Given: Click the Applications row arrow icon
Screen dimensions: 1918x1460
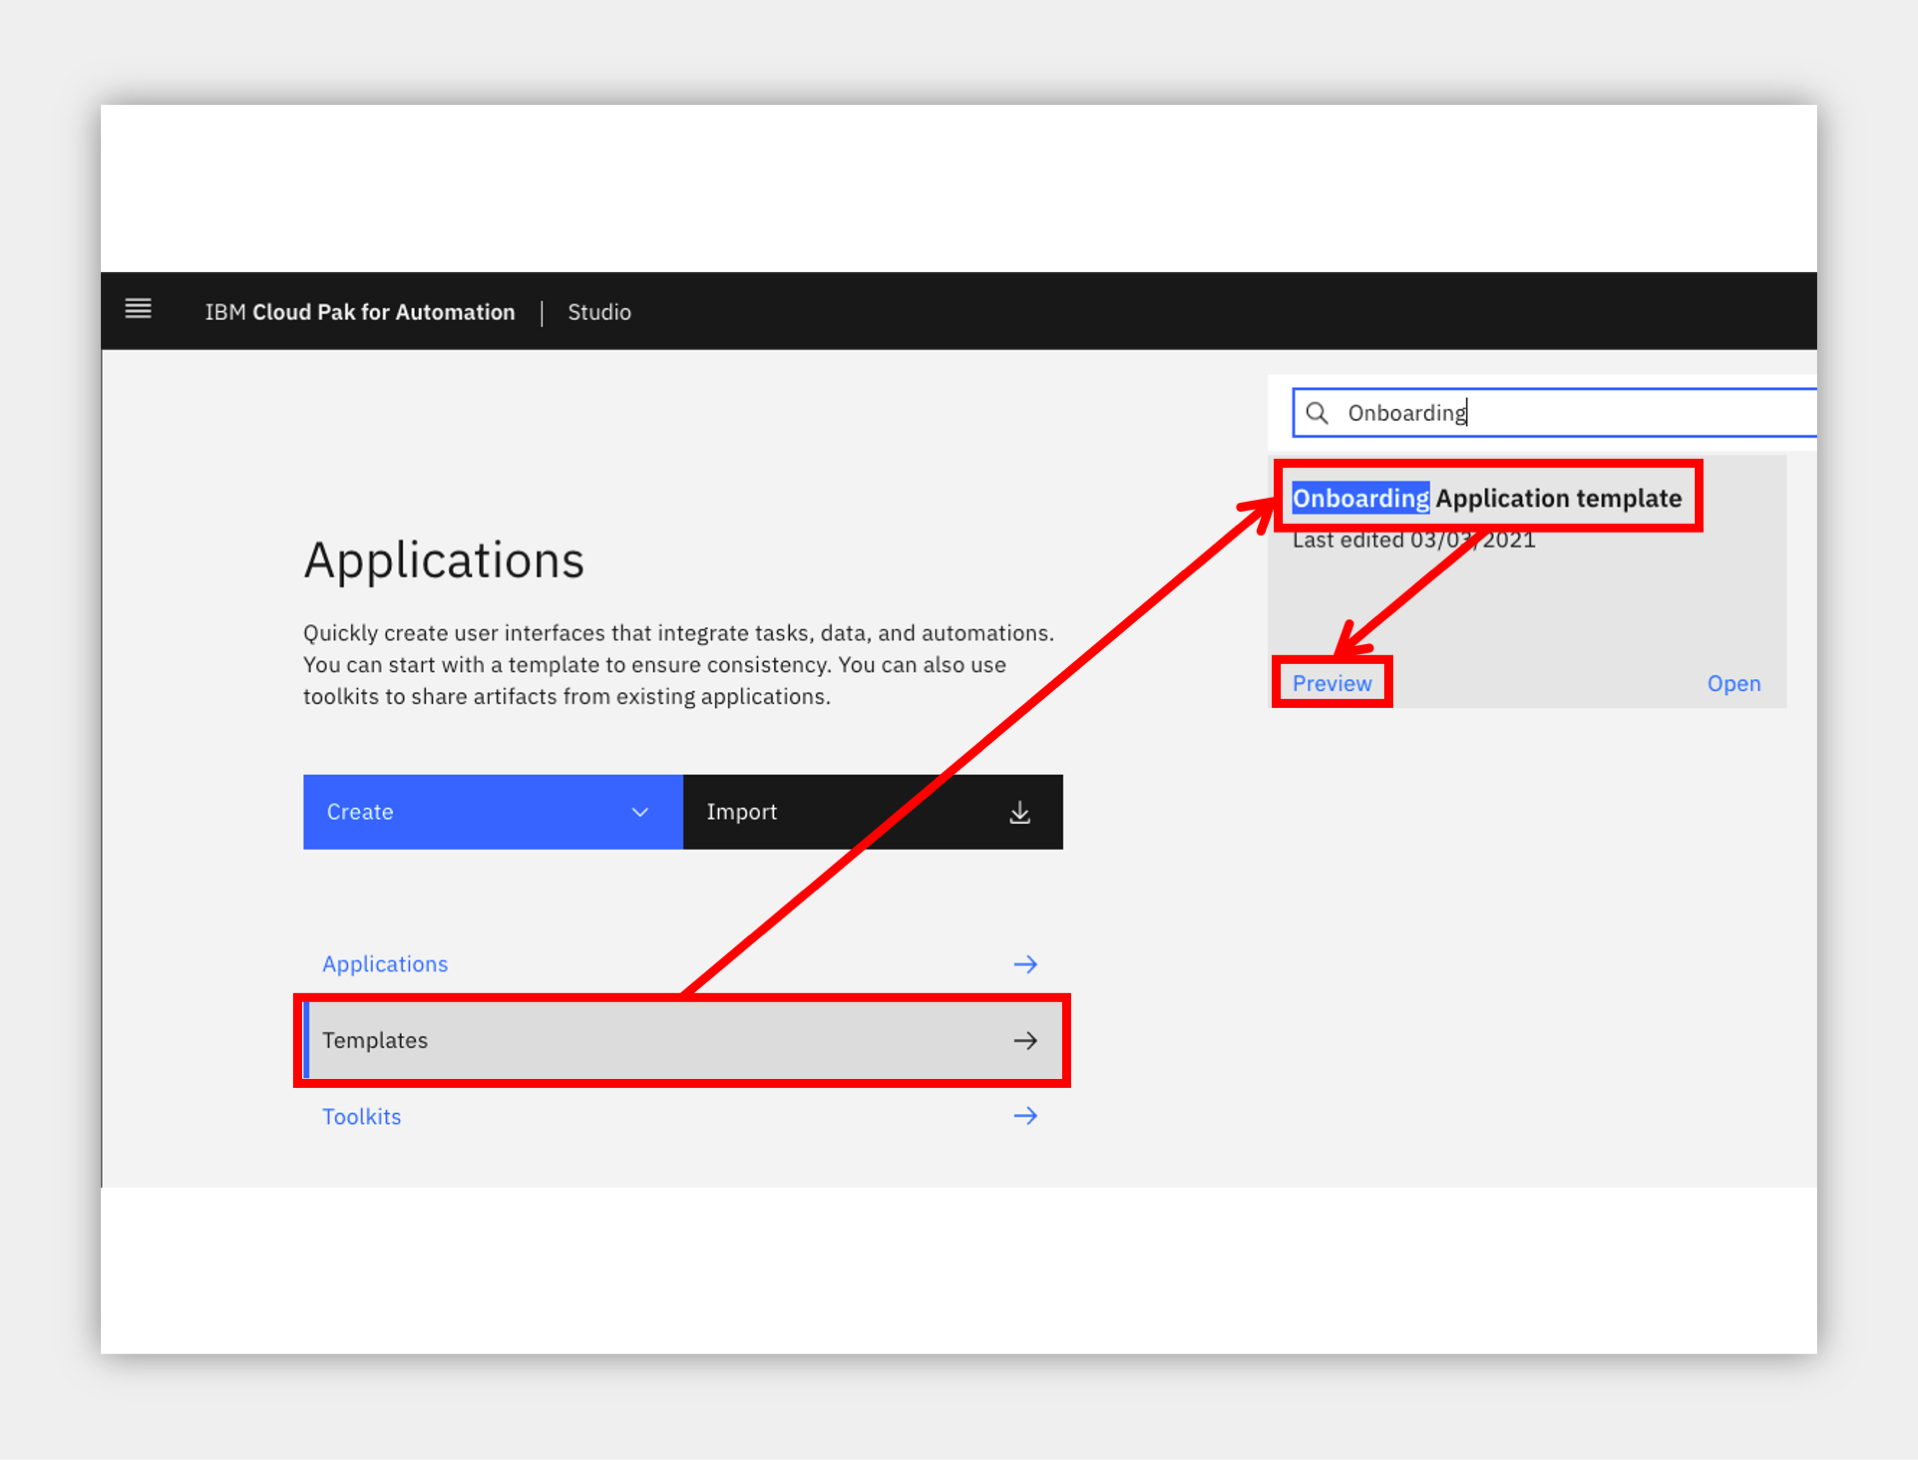Looking at the screenshot, I should (1025, 964).
